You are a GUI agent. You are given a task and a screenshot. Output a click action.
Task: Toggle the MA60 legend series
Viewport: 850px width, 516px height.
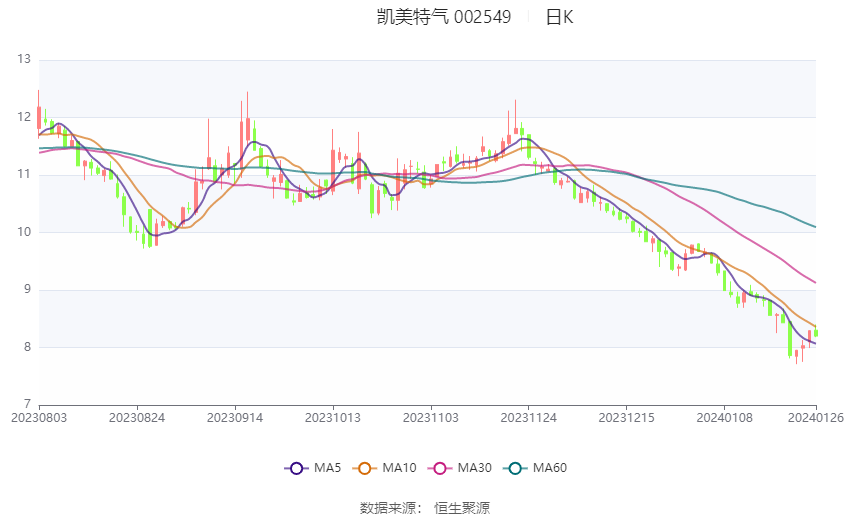(535, 468)
